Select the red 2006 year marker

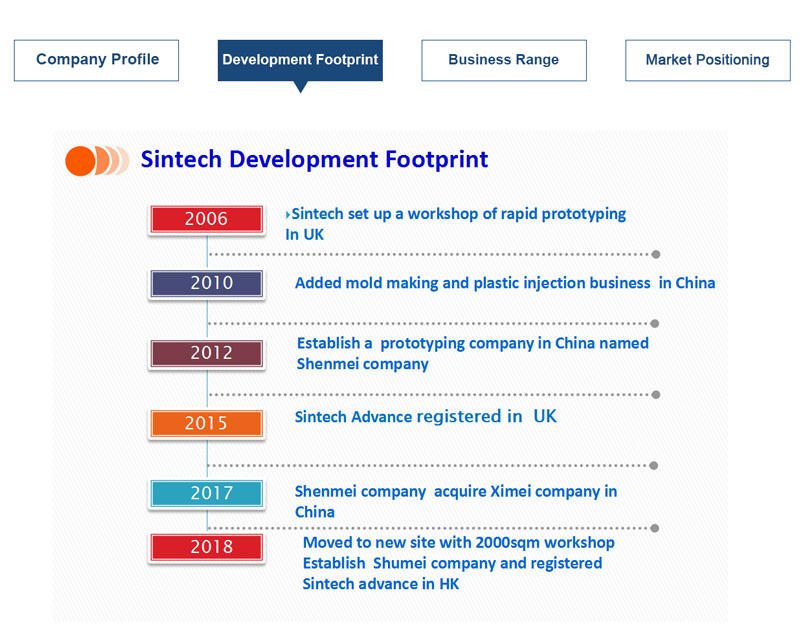click(207, 219)
